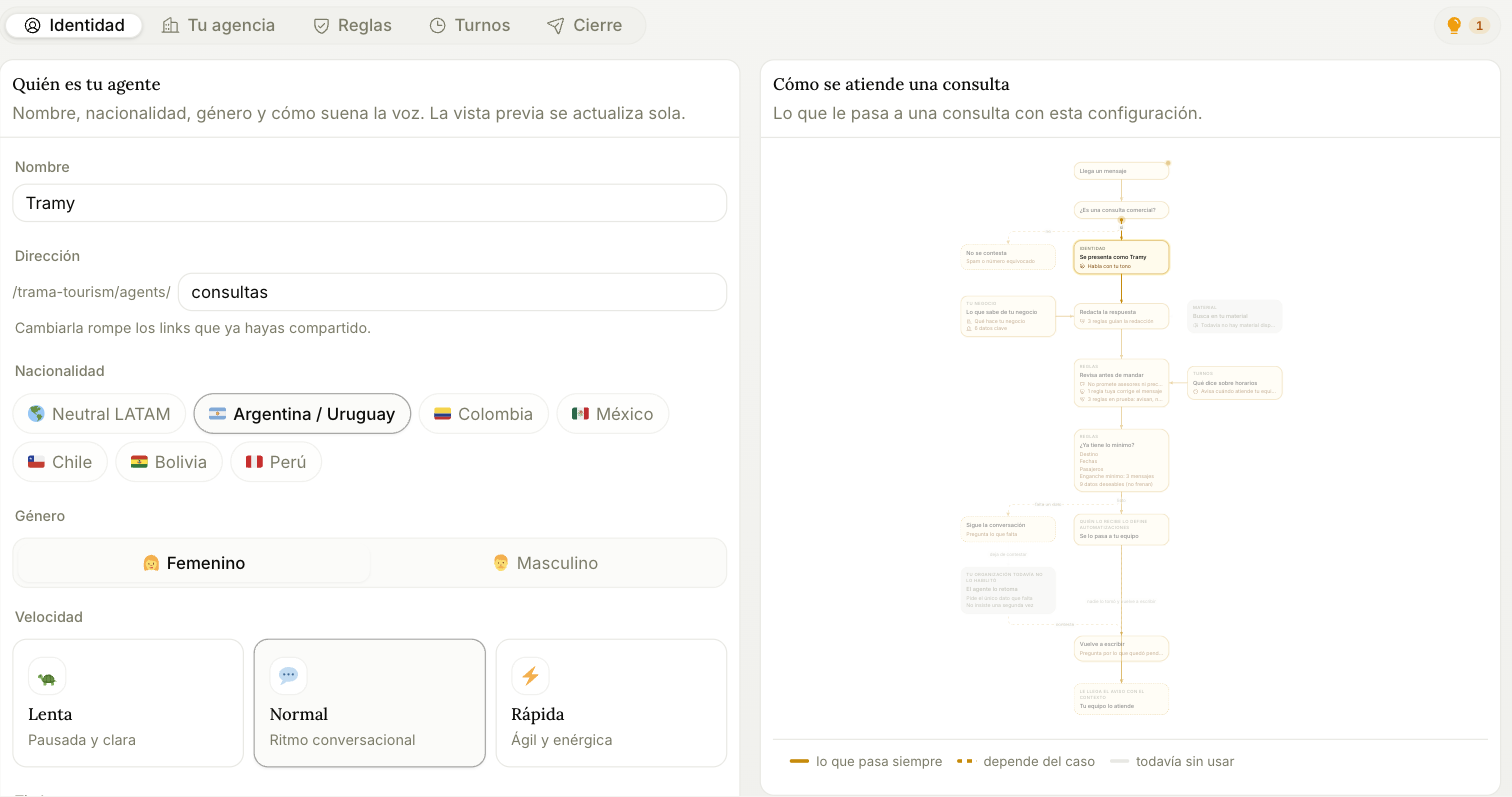
Task: Click the building icon on Tu agencia tab
Action: (x=171, y=25)
